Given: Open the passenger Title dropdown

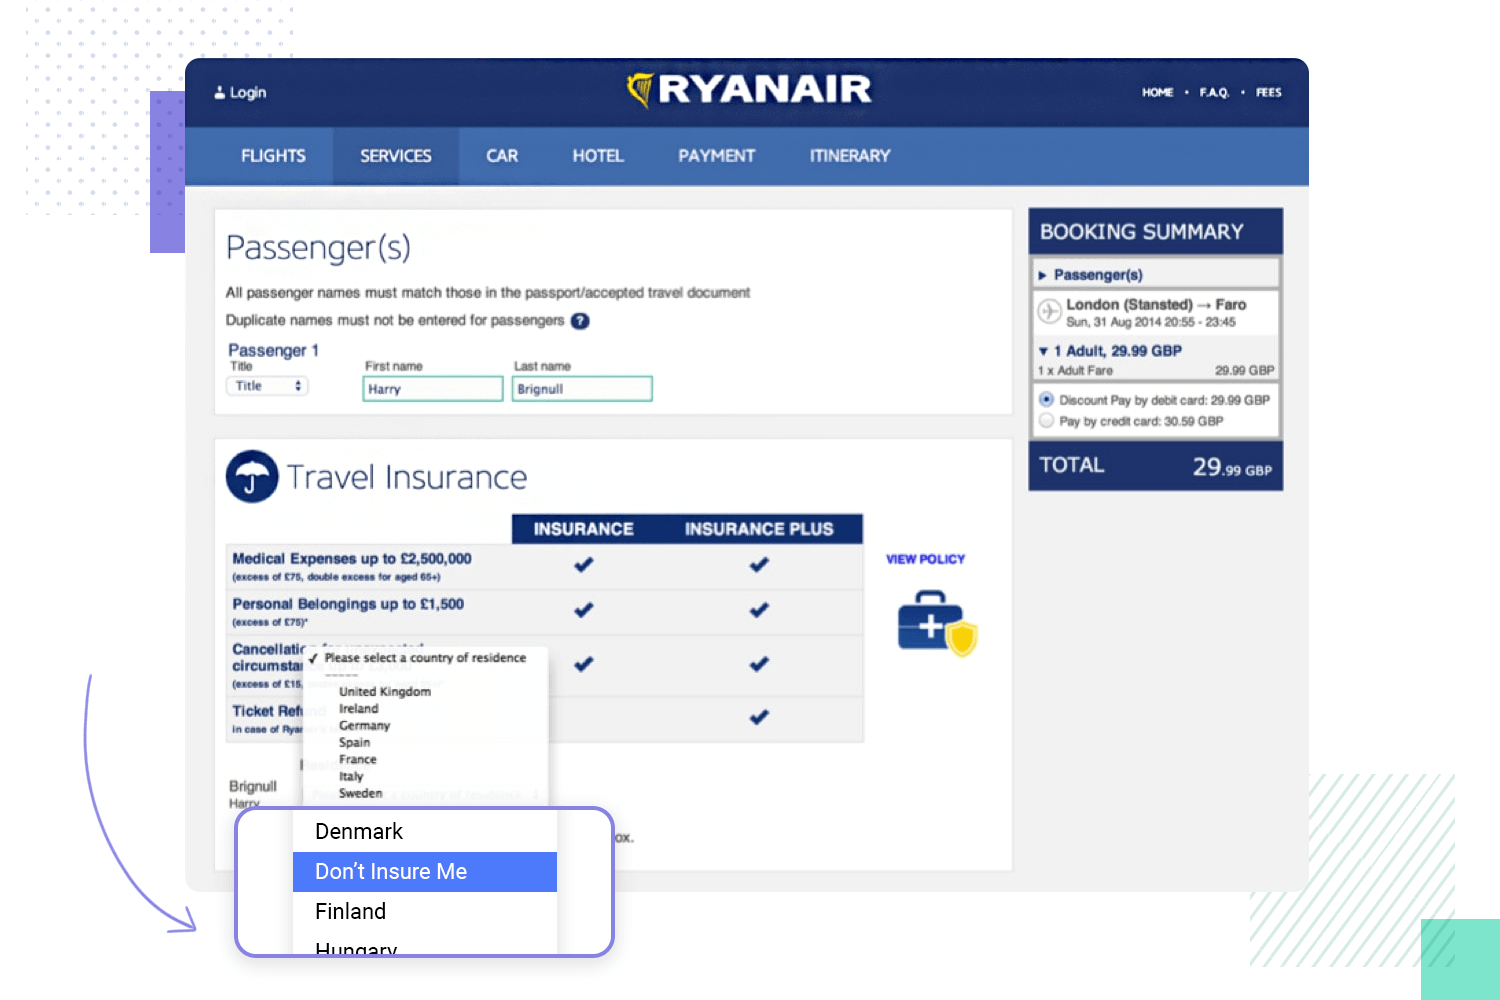Looking at the screenshot, I should (x=268, y=386).
